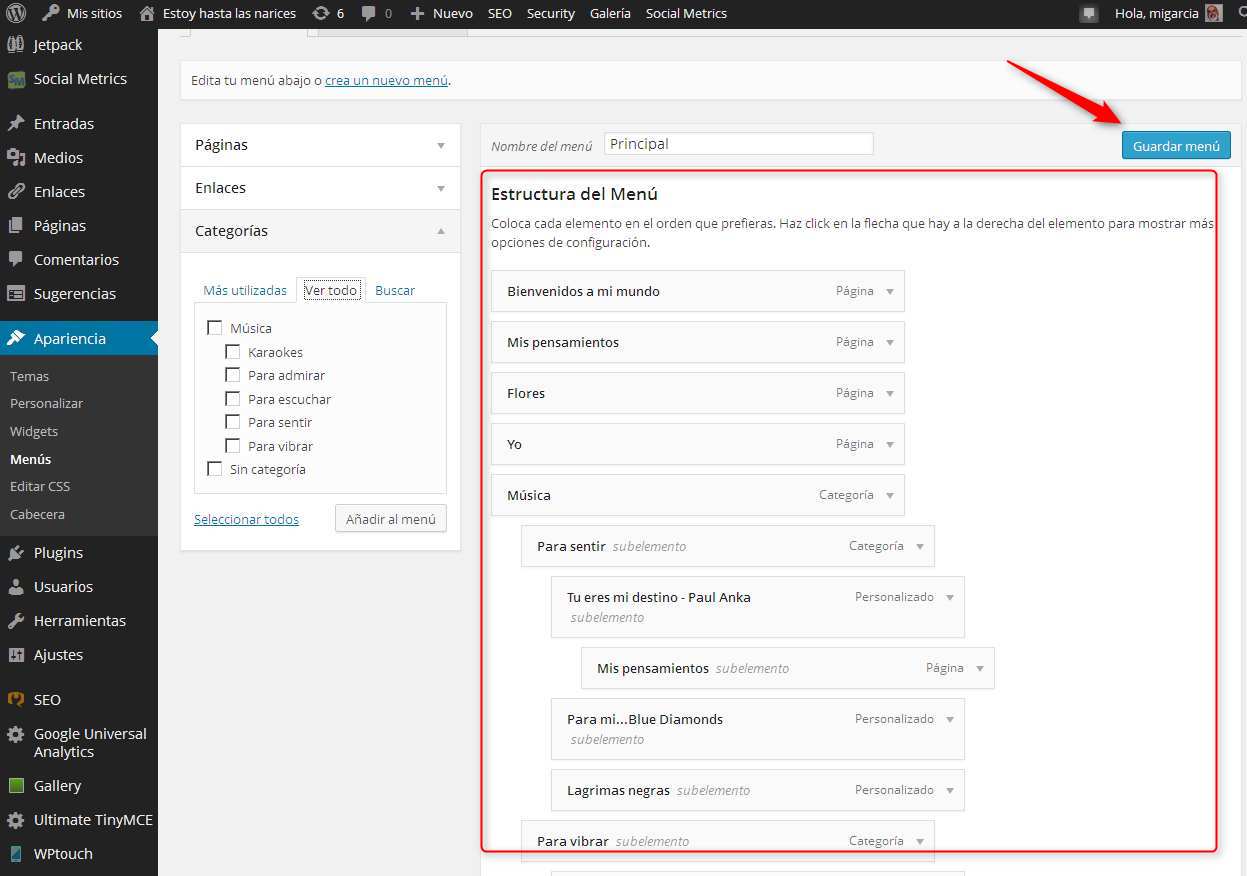Open the settings arrow on the Flores menu item
Screen dimensions: 1247x876
tap(889, 393)
